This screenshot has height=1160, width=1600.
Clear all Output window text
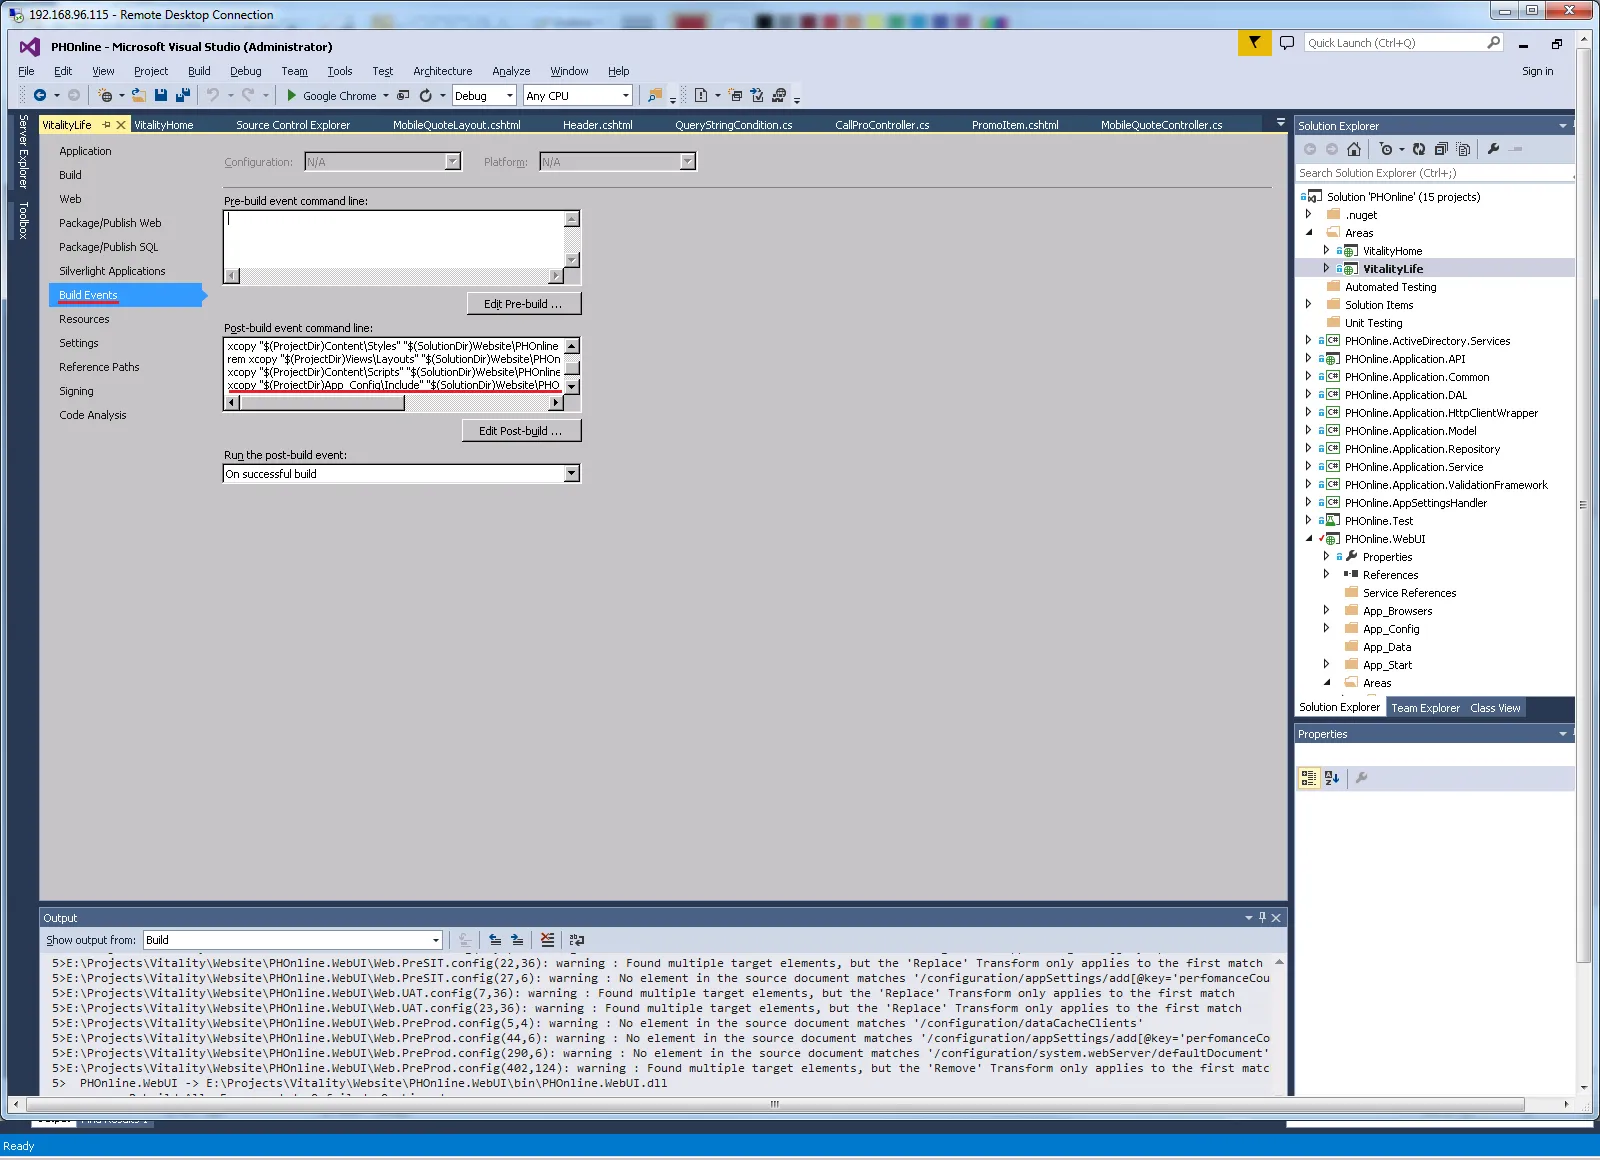click(547, 940)
